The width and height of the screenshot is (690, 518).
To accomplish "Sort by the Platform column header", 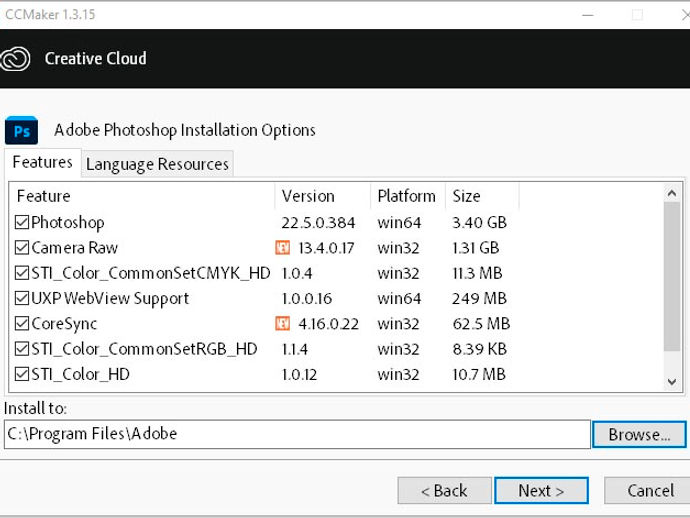I will tap(407, 196).
